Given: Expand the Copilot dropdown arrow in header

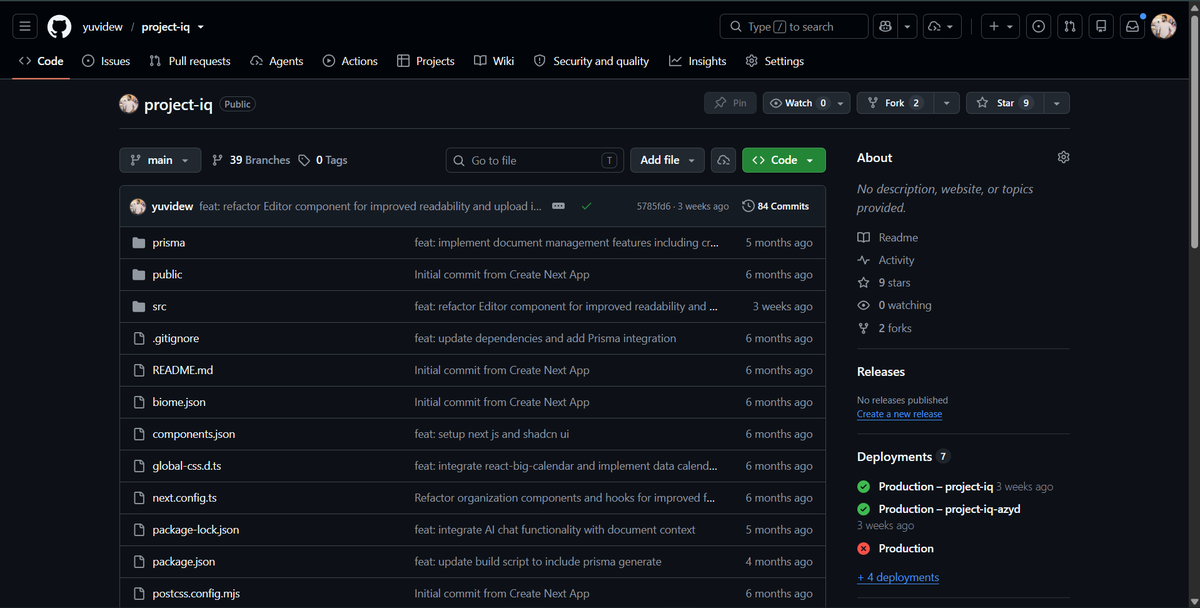Looking at the screenshot, I should [x=907, y=27].
